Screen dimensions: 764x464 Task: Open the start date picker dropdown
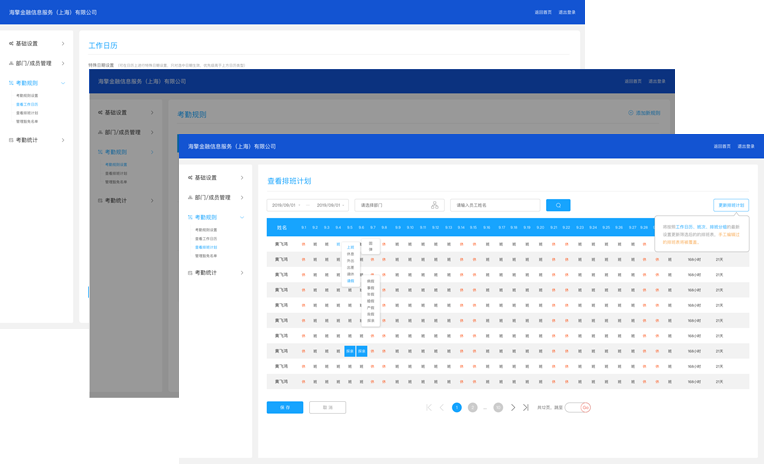point(286,205)
